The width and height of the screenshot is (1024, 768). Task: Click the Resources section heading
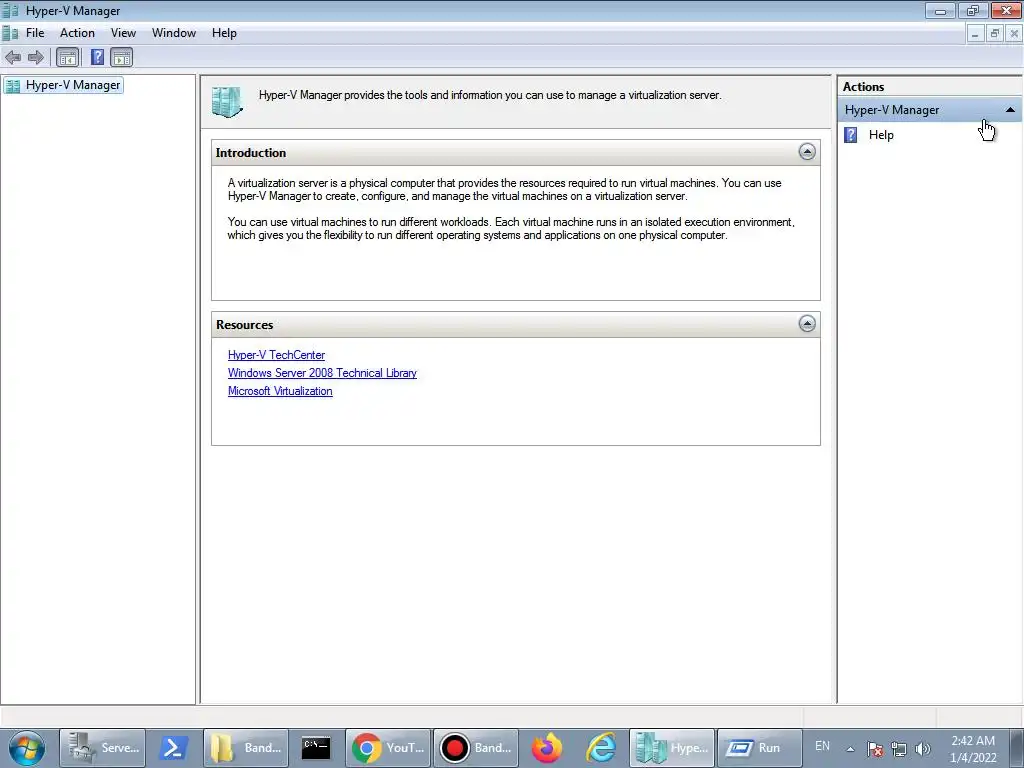point(244,325)
